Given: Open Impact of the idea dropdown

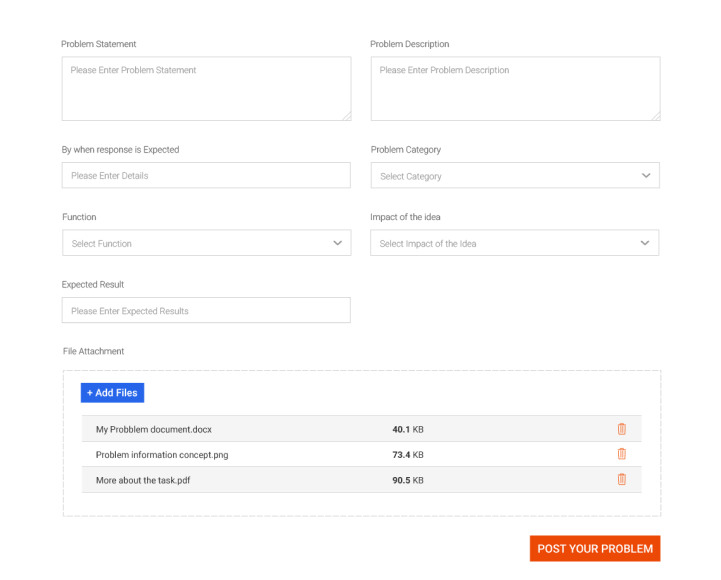Looking at the screenshot, I should [514, 243].
